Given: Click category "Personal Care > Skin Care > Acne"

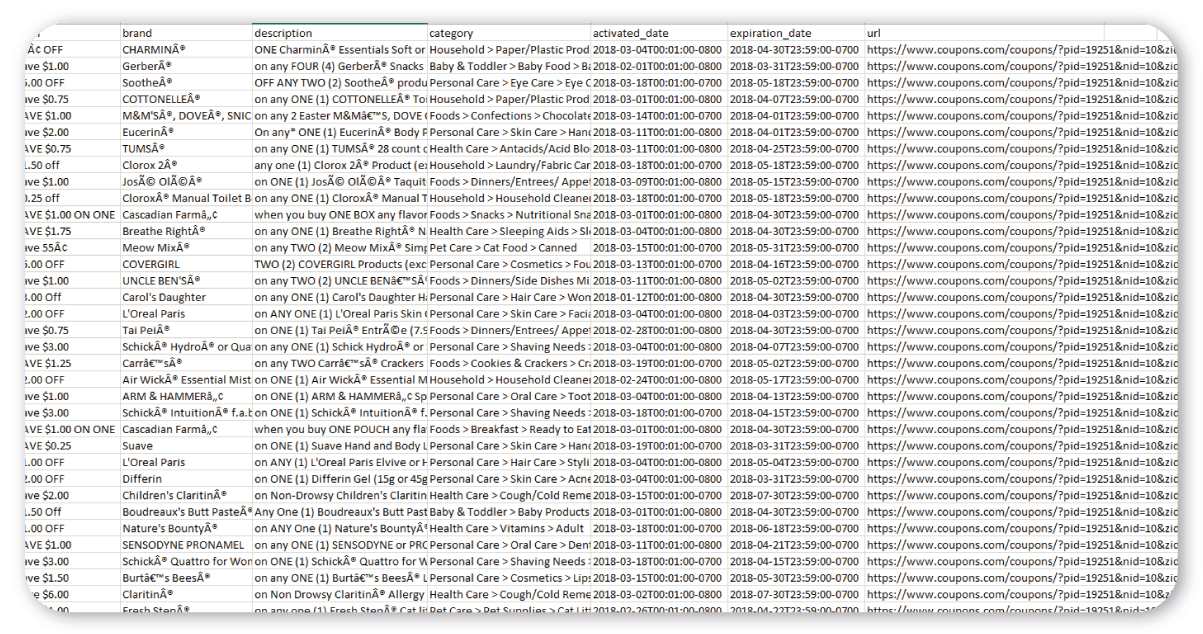Looking at the screenshot, I should 509,479.
